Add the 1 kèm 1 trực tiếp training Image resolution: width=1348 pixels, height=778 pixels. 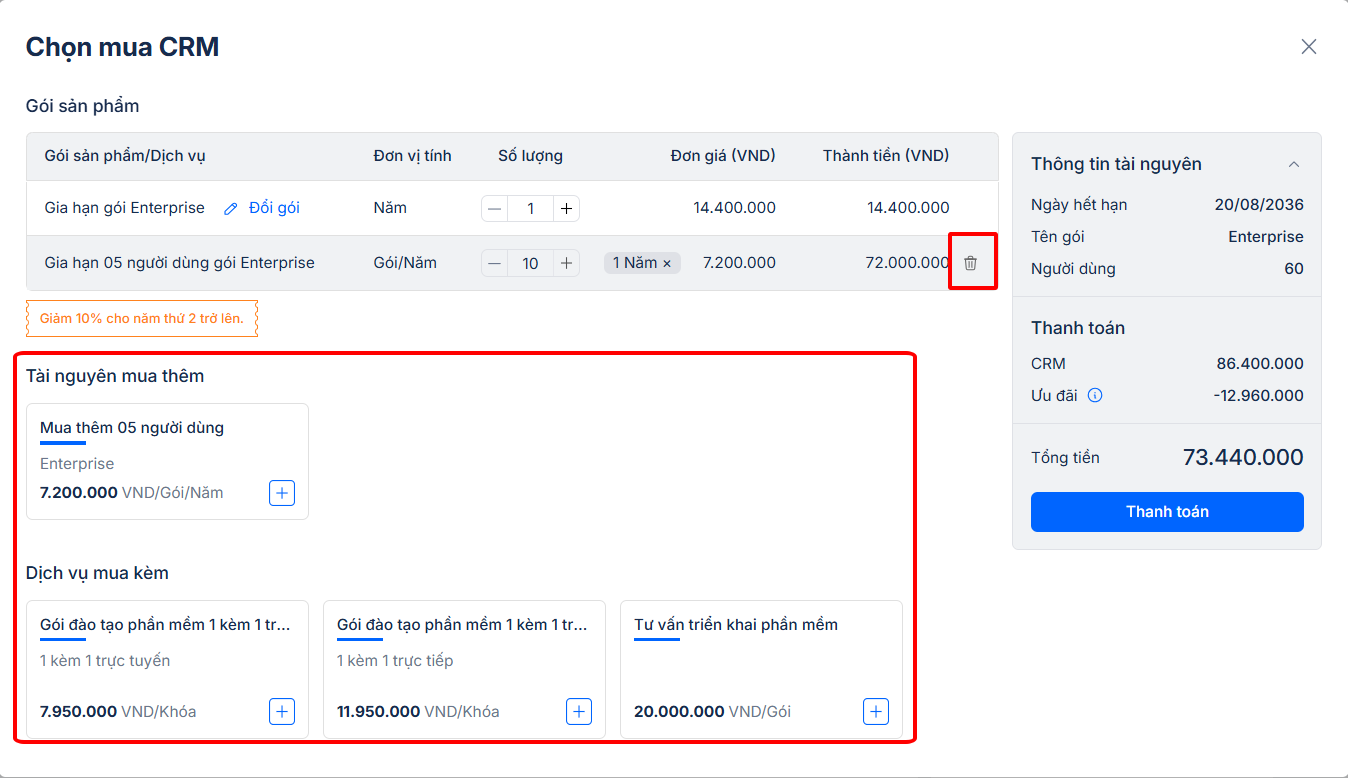[579, 712]
